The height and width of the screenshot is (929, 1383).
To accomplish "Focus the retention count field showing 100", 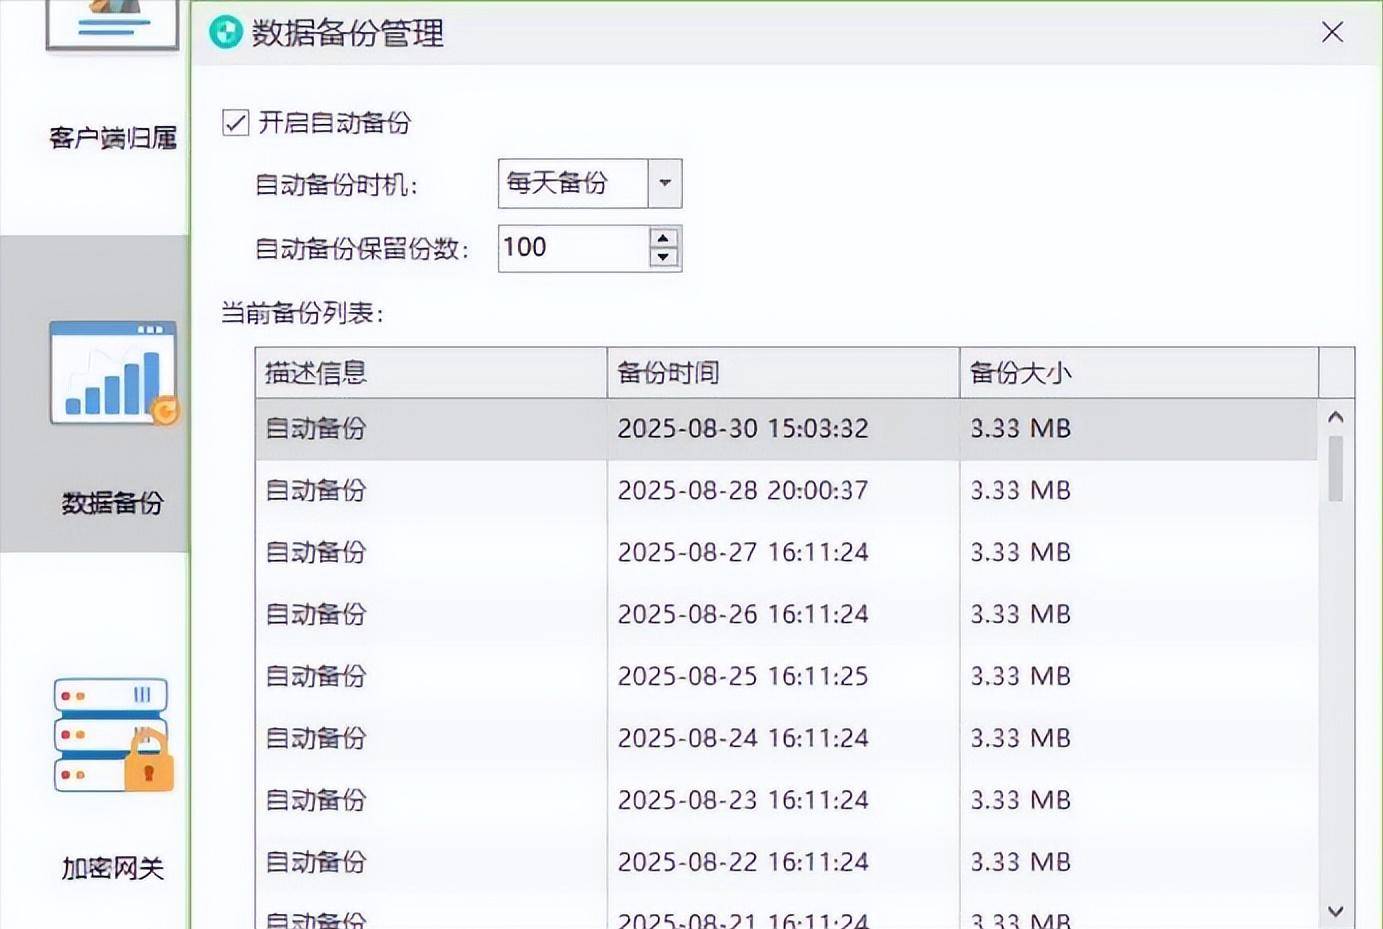I will [573, 247].
